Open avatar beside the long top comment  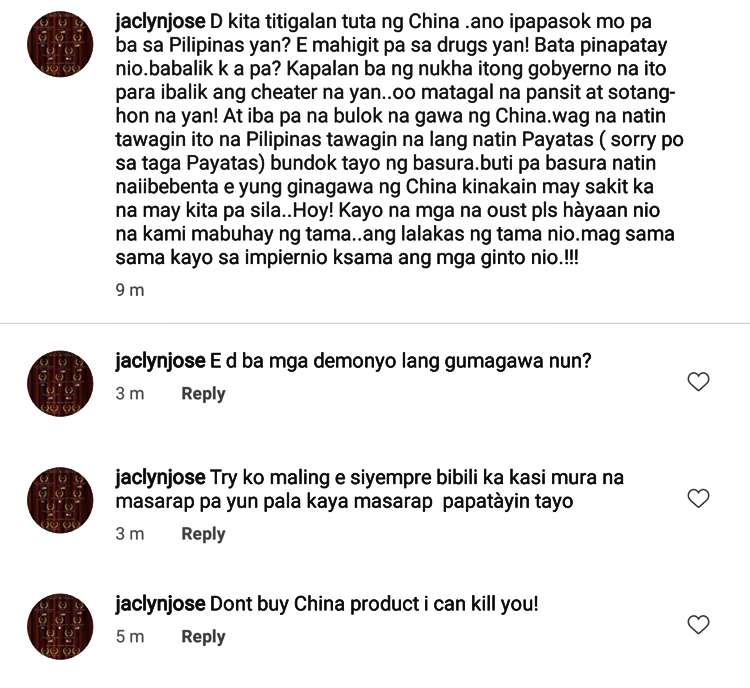coord(60,44)
